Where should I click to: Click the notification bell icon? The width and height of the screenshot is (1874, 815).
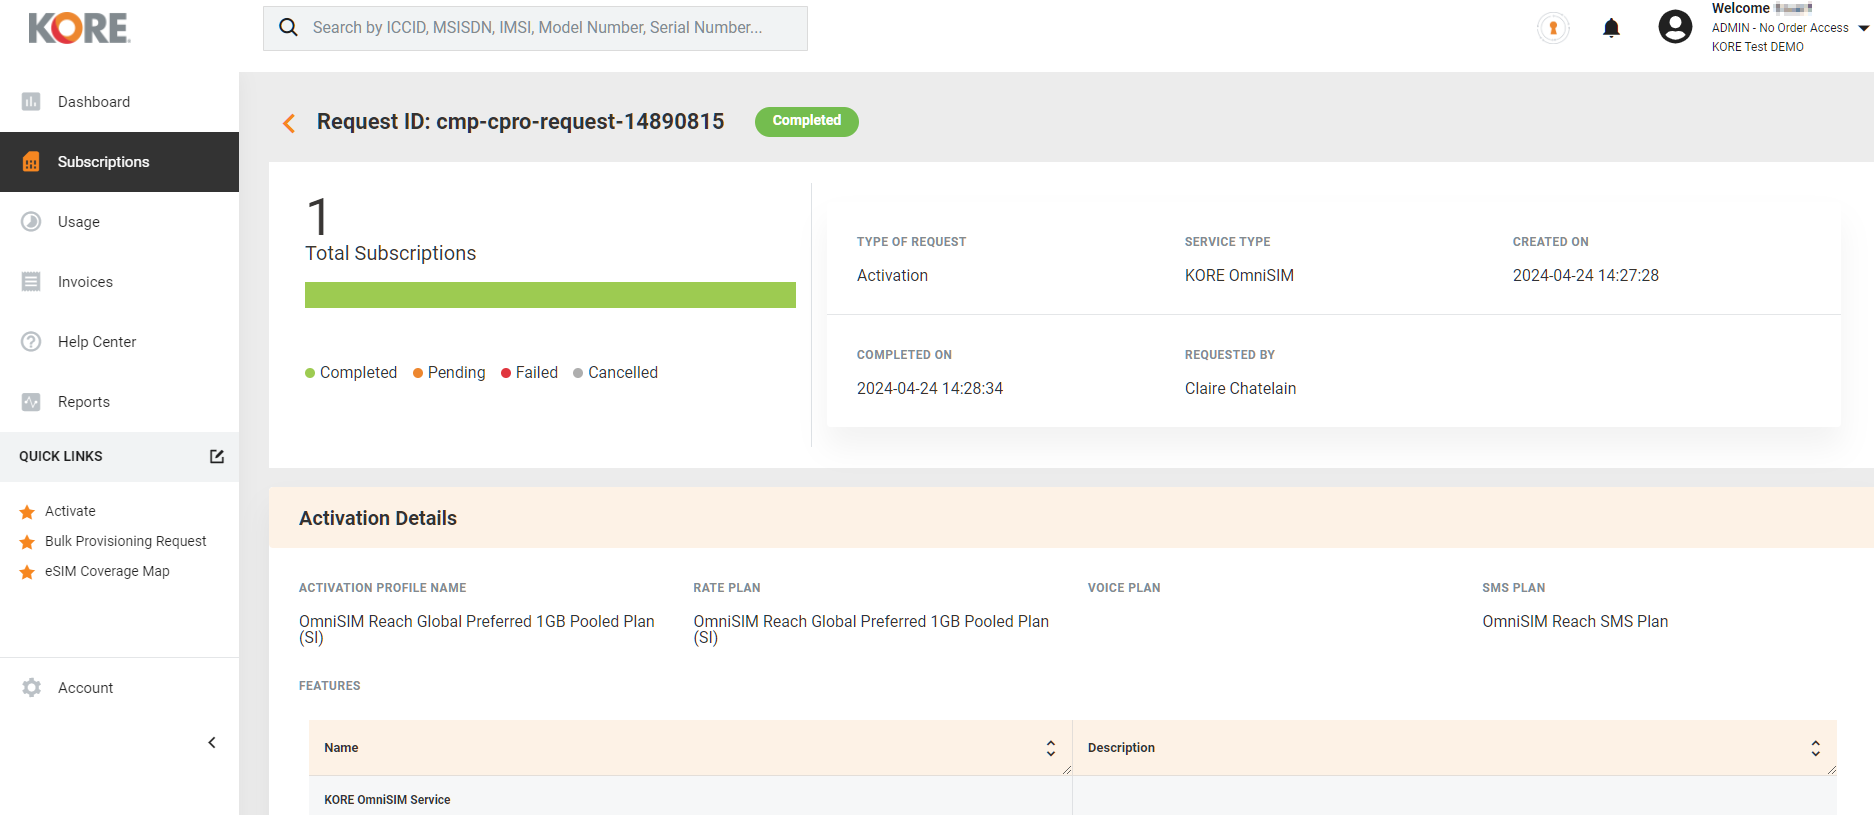coord(1611,28)
